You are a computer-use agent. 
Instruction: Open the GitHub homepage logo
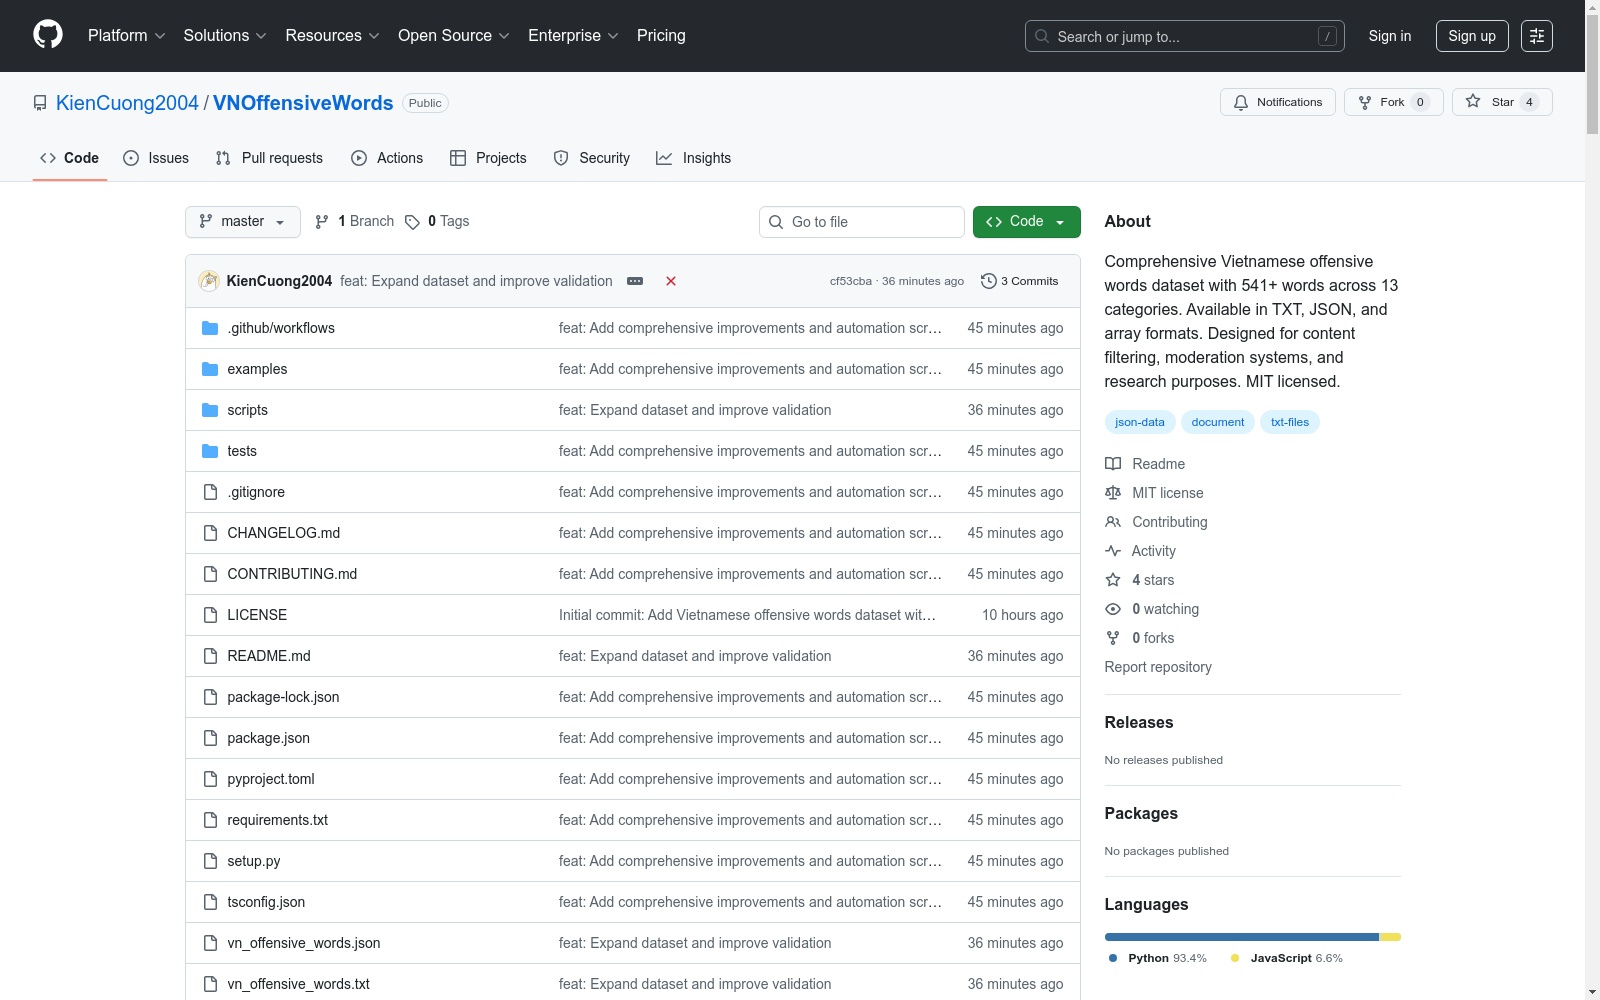[x=48, y=35]
